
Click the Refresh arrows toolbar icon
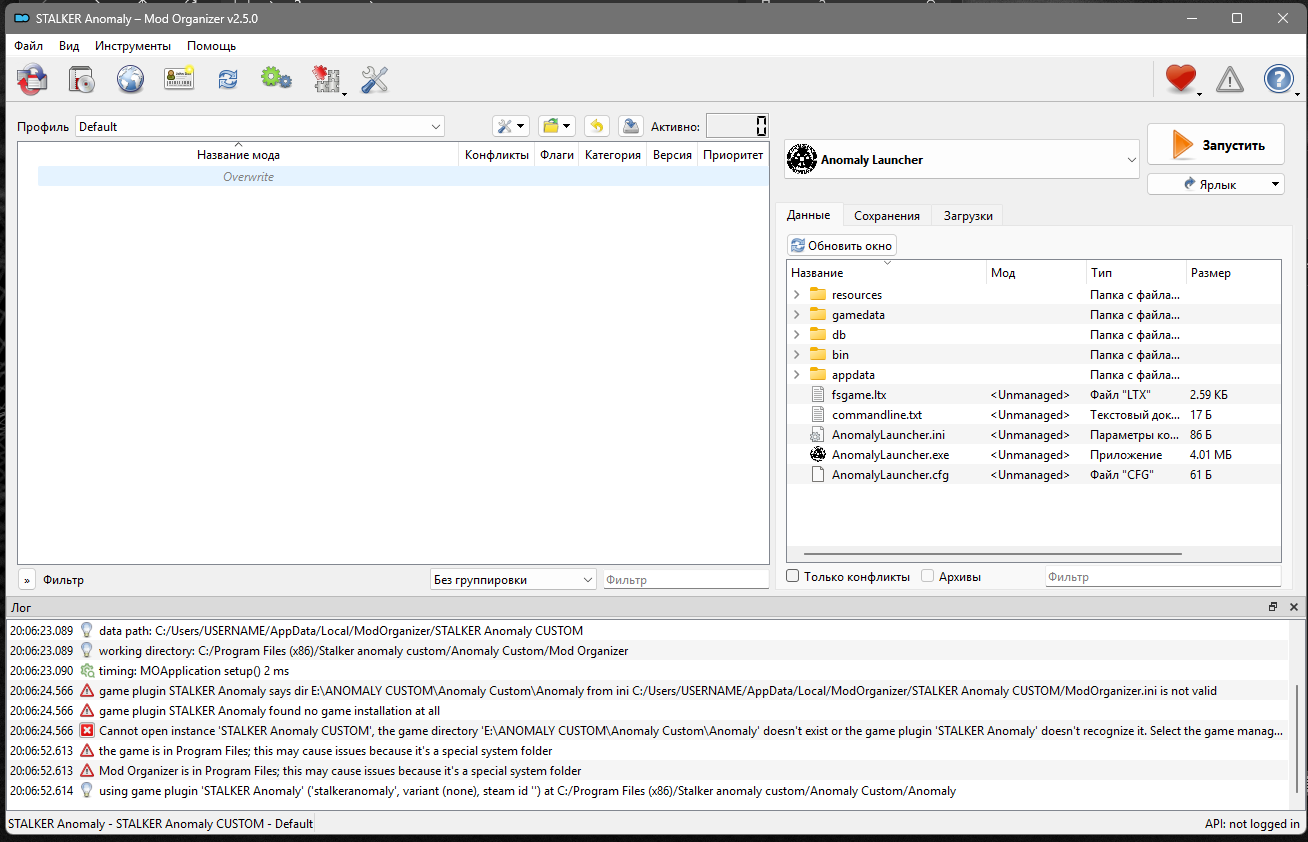[x=228, y=79]
